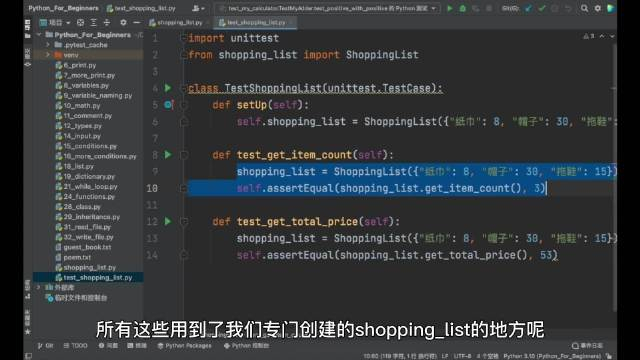Open IDE settings gear in top toolbar
Viewport: 640px width, 360px height.
(598, 8)
